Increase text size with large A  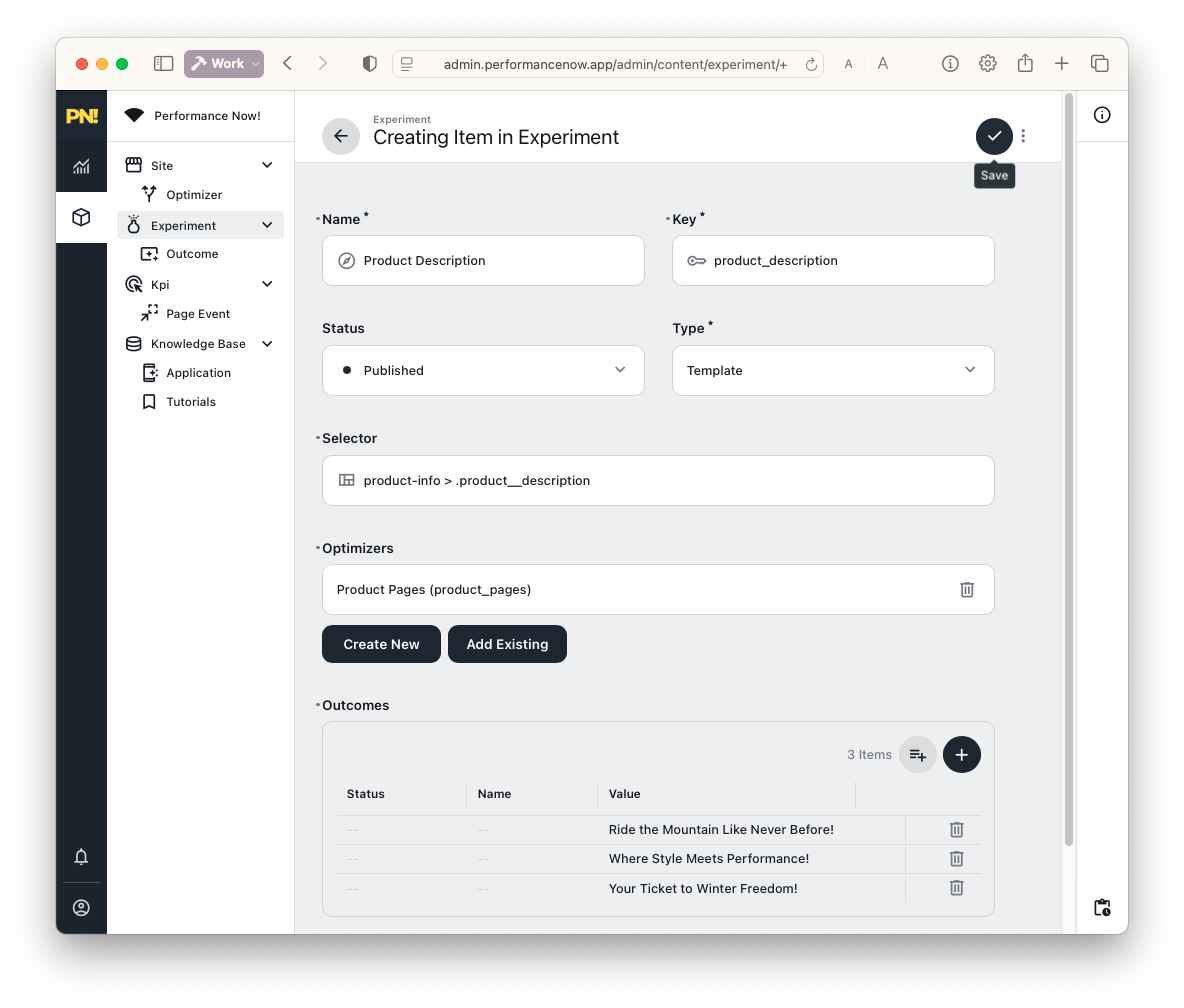point(883,64)
